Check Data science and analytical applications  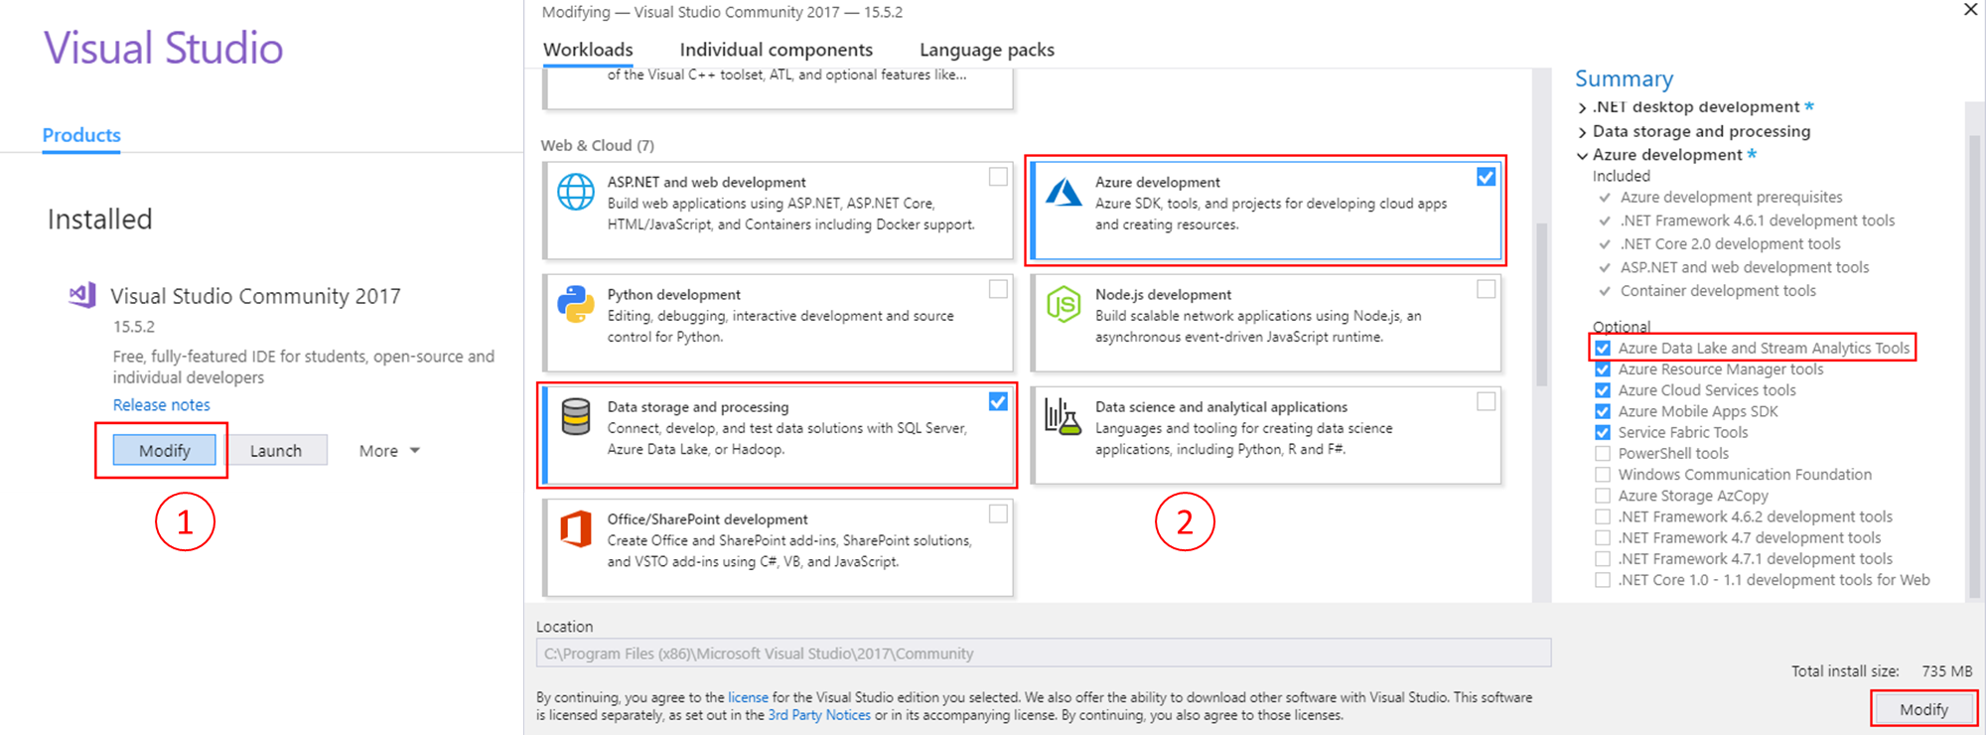1486,402
